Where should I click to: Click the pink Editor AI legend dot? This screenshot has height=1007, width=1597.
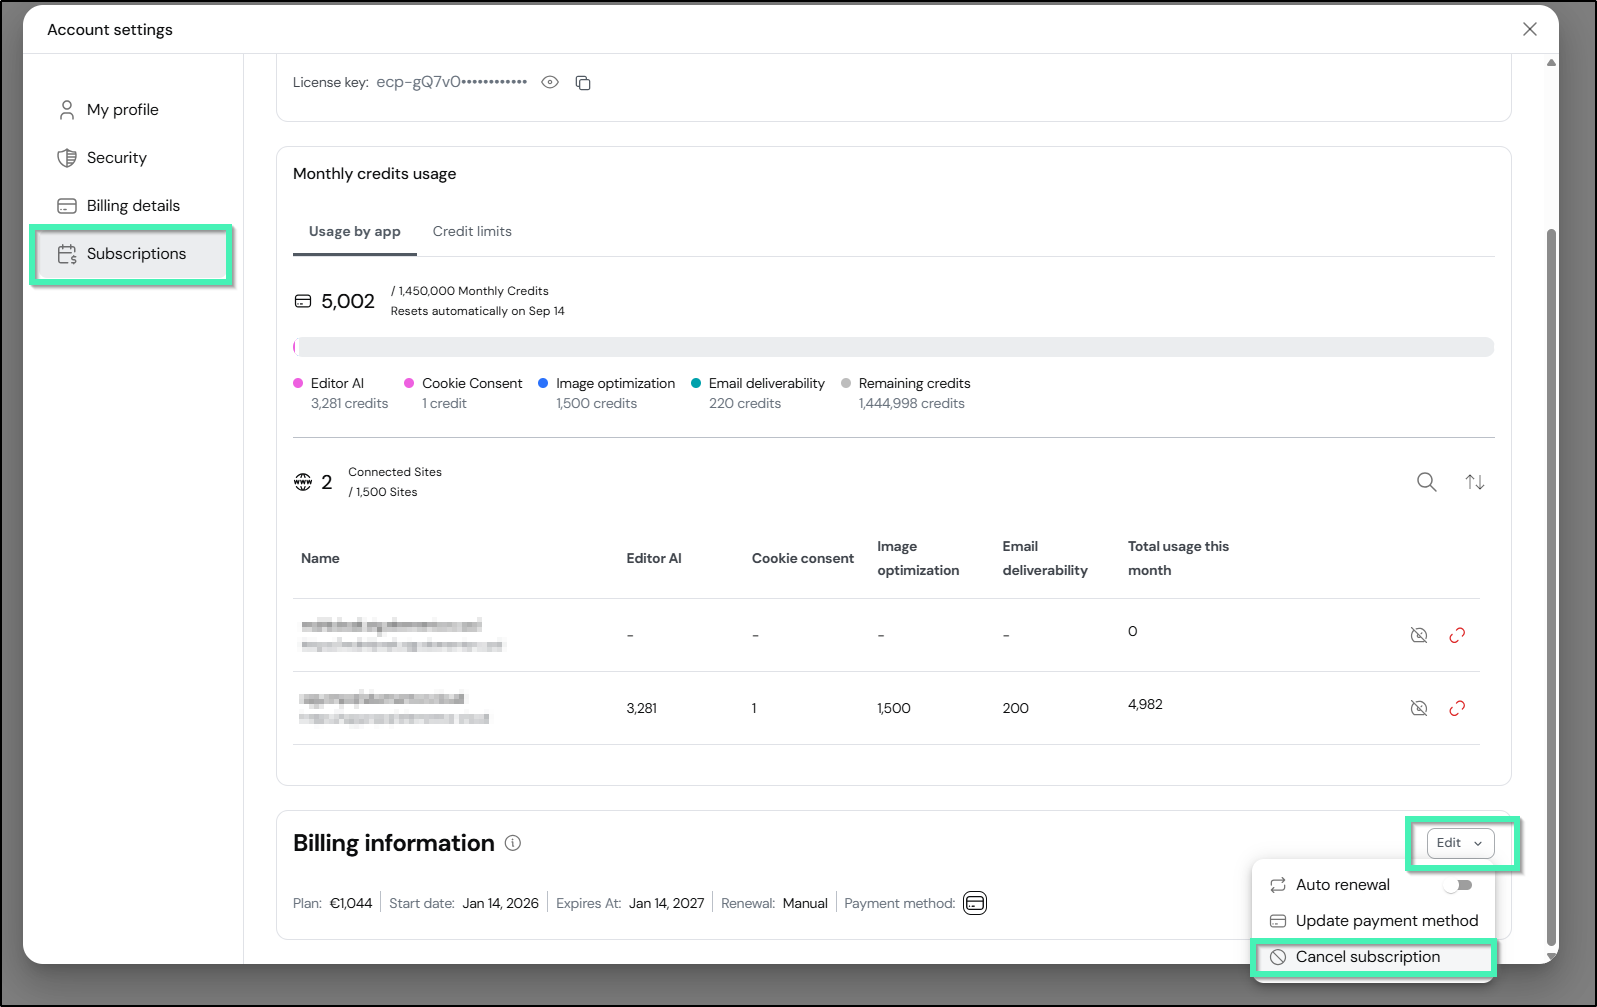[x=298, y=383]
